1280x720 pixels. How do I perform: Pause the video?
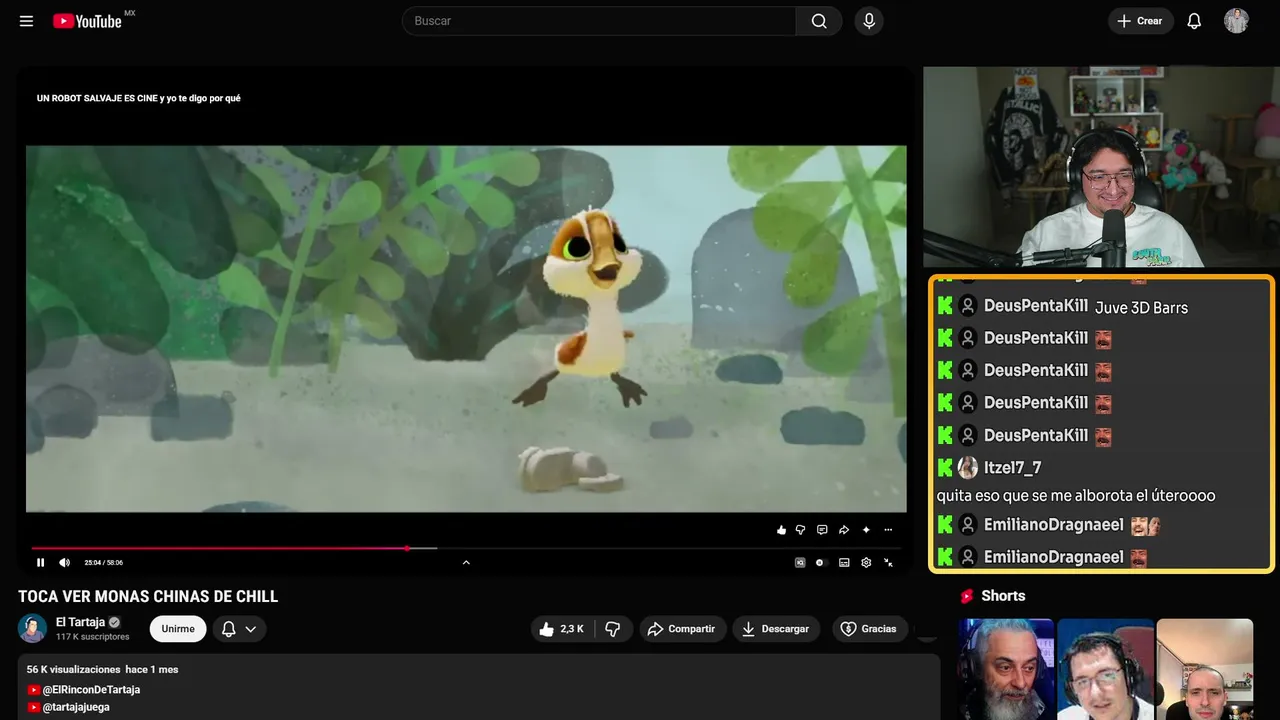click(x=41, y=562)
